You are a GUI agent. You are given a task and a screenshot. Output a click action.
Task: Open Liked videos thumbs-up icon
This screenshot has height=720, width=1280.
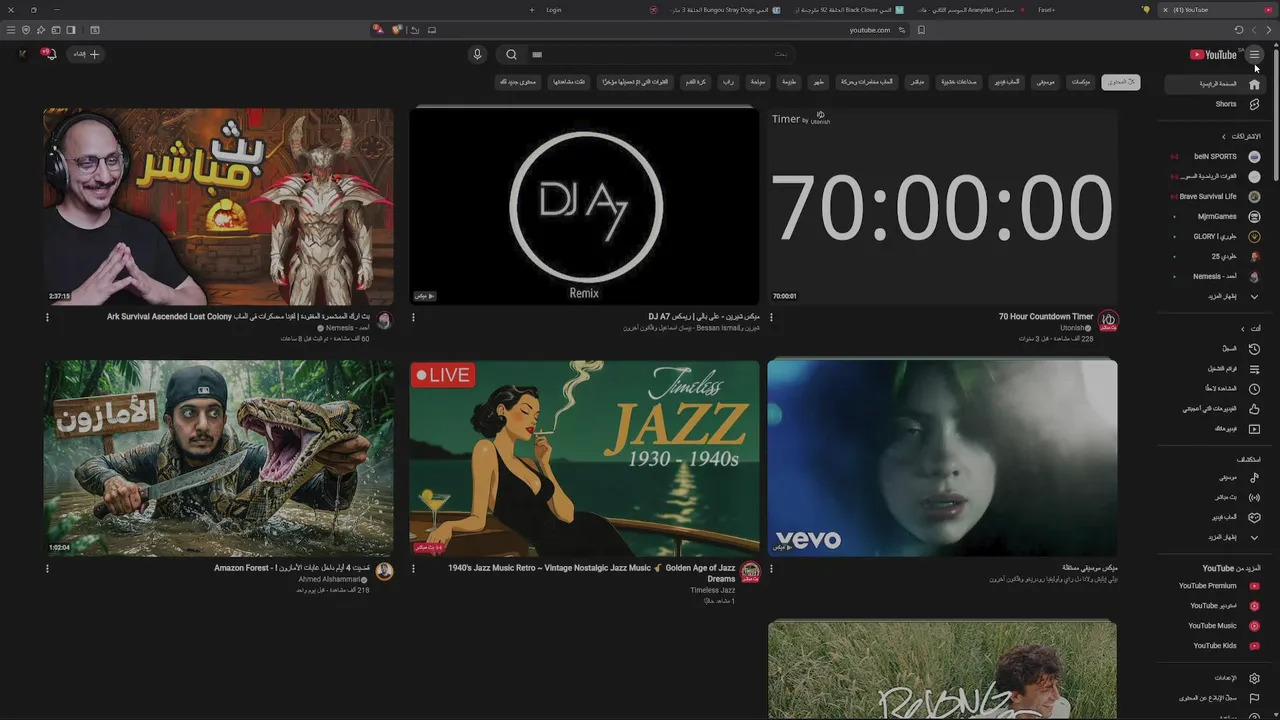click(1254, 409)
